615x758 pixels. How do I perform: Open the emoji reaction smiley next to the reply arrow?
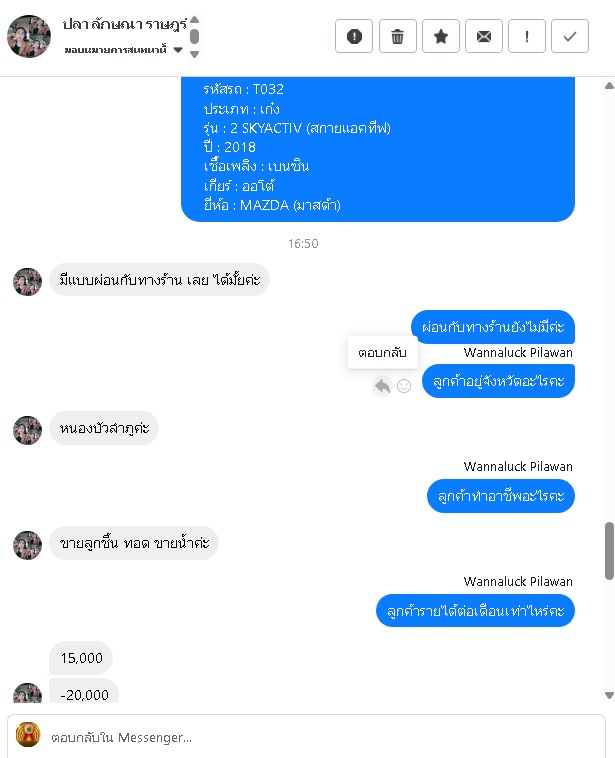(404, 386)
